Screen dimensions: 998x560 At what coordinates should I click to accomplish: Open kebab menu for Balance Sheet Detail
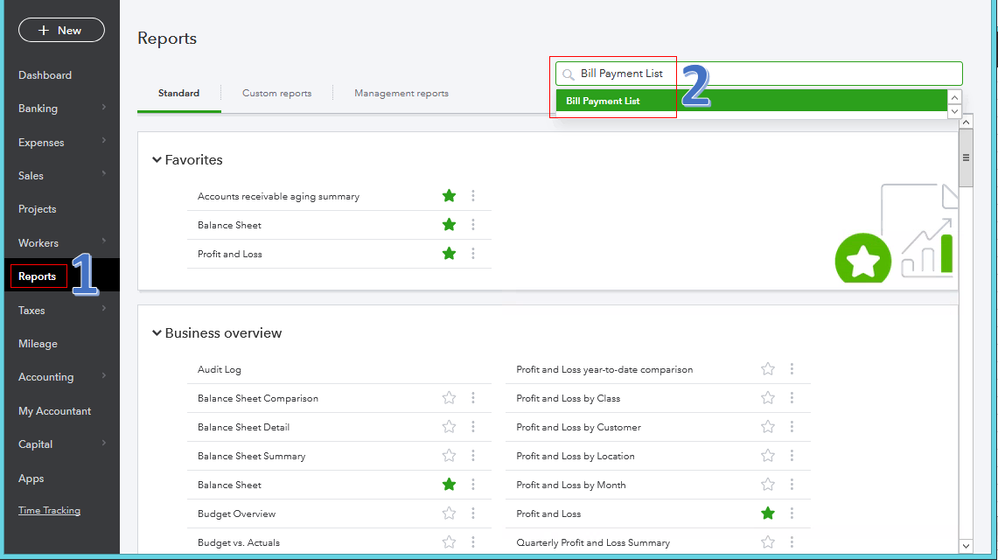pos(473,427)
